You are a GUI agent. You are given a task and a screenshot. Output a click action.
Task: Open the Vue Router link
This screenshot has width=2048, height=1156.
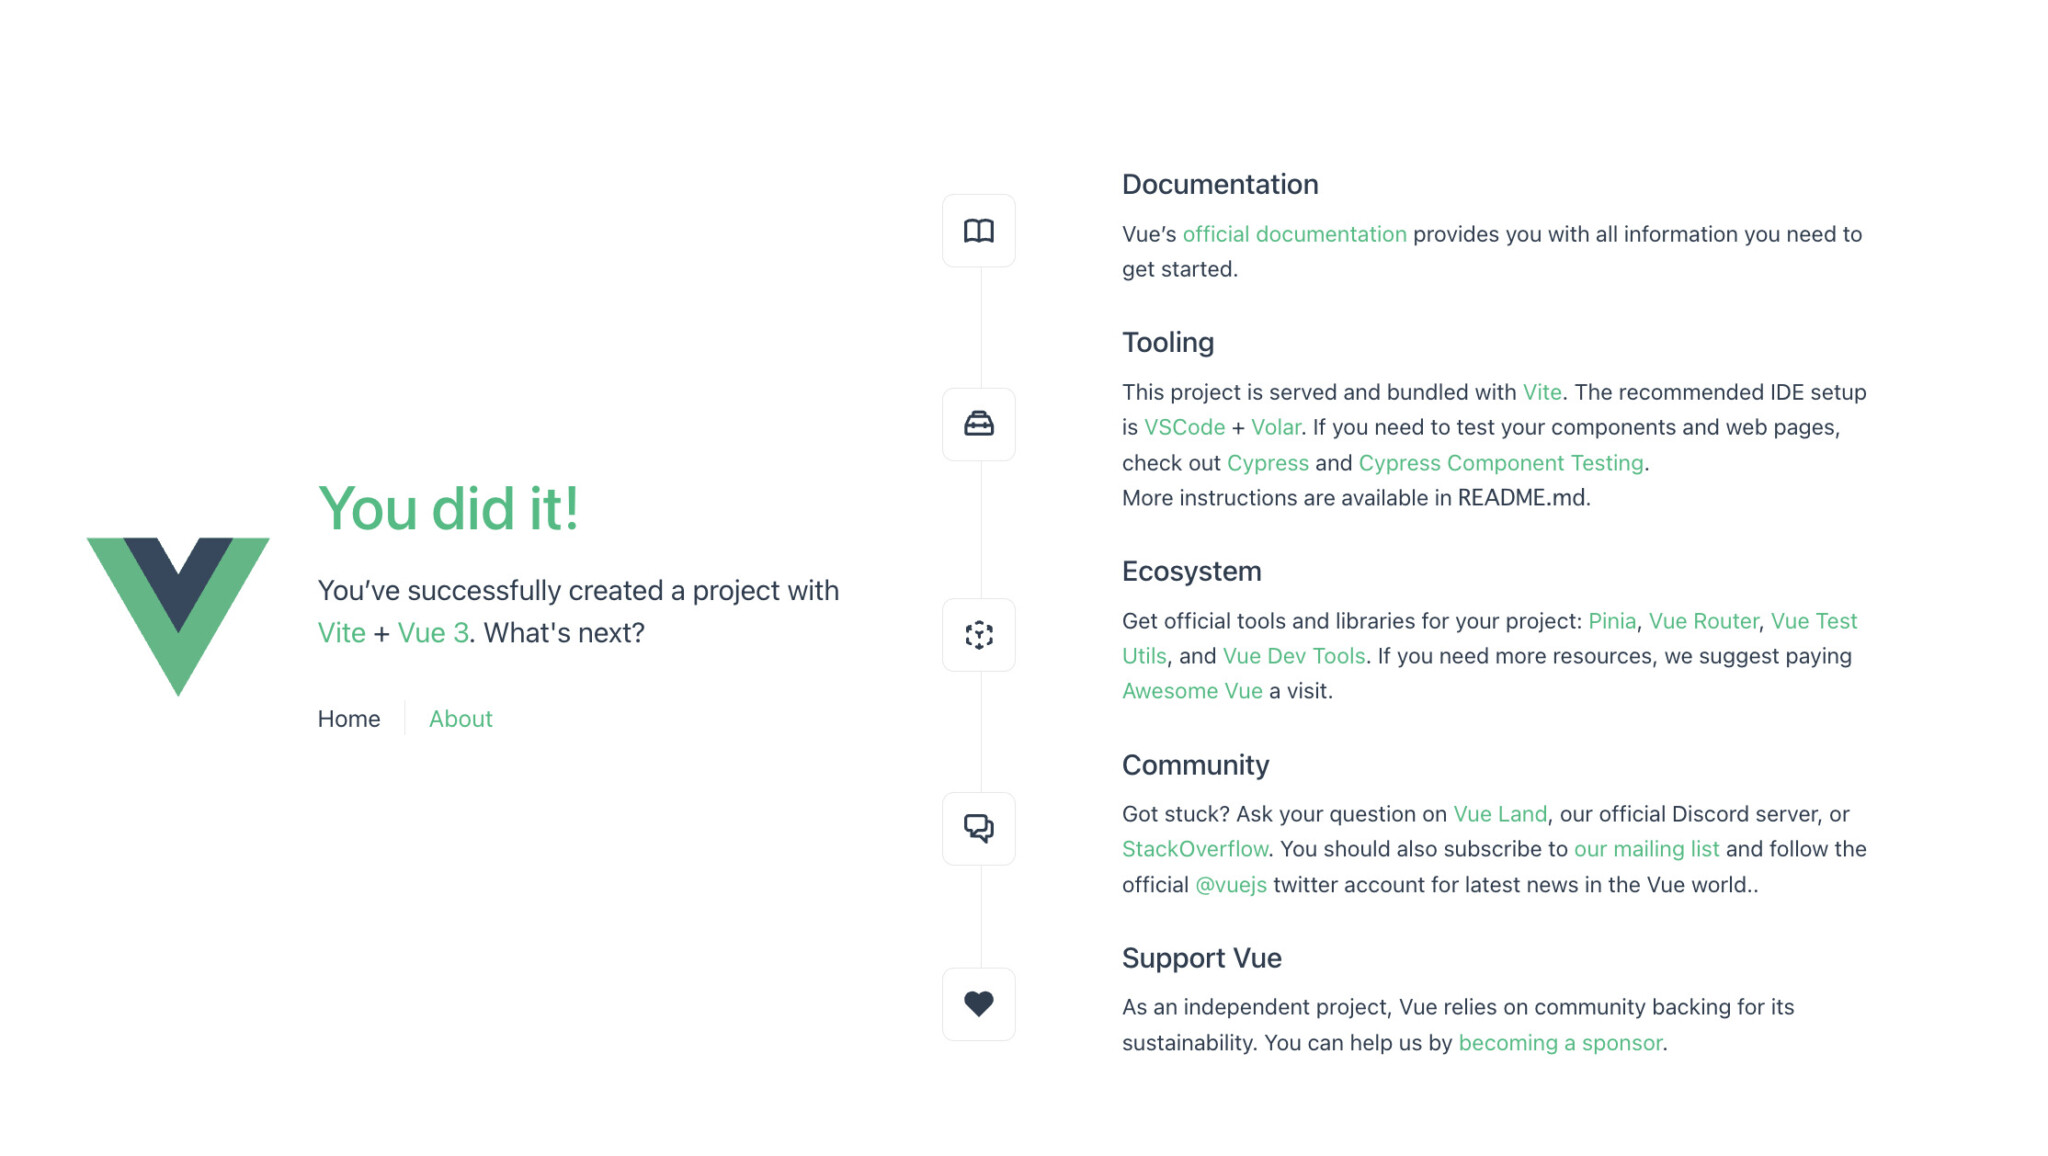pyautogui.click(x=1703, y=621)
